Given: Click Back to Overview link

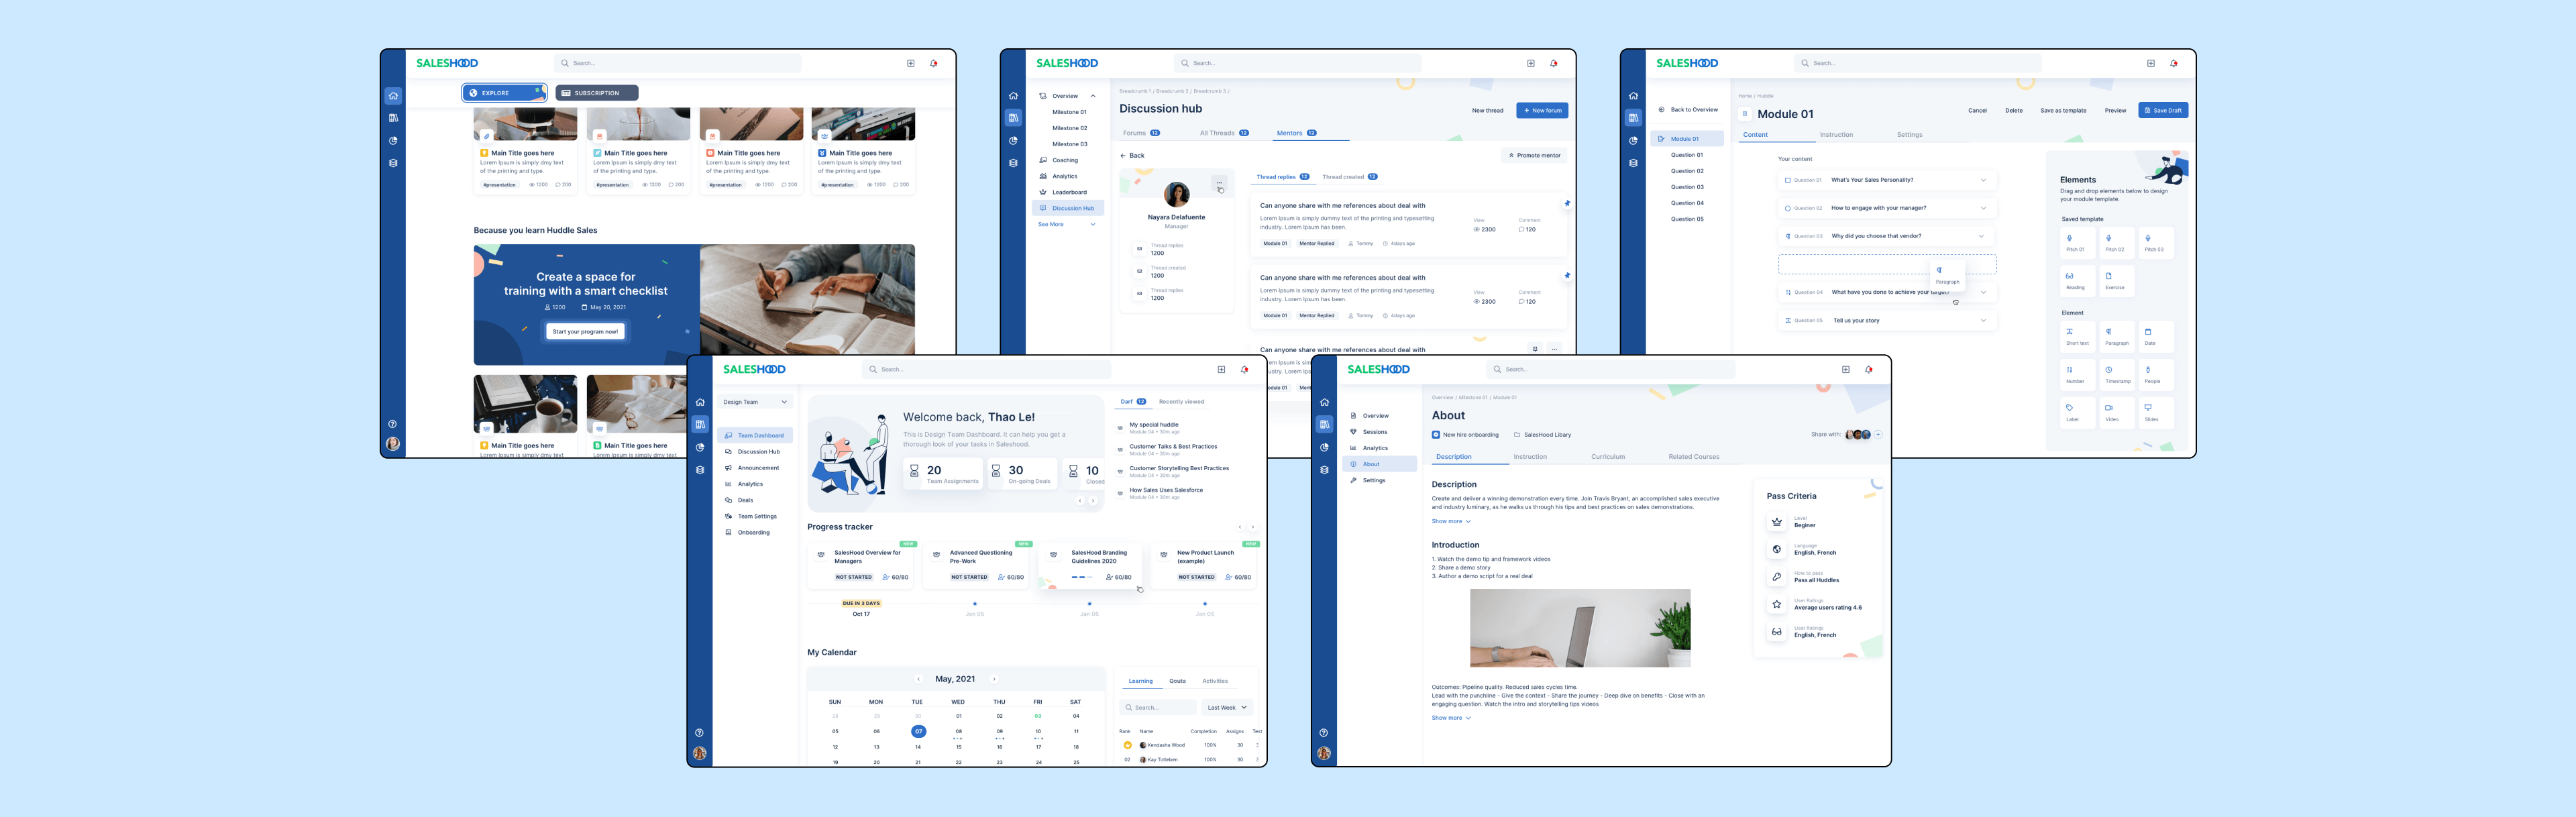Looking at the screenshot, I should [x=1688, y=110].
